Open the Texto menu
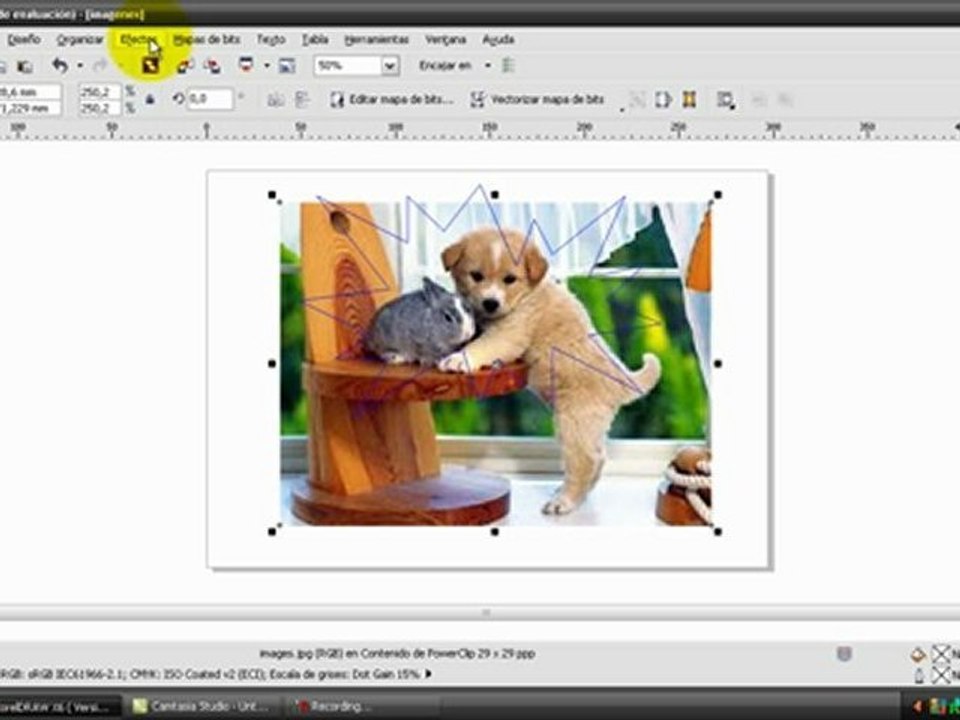 point(271,39)
